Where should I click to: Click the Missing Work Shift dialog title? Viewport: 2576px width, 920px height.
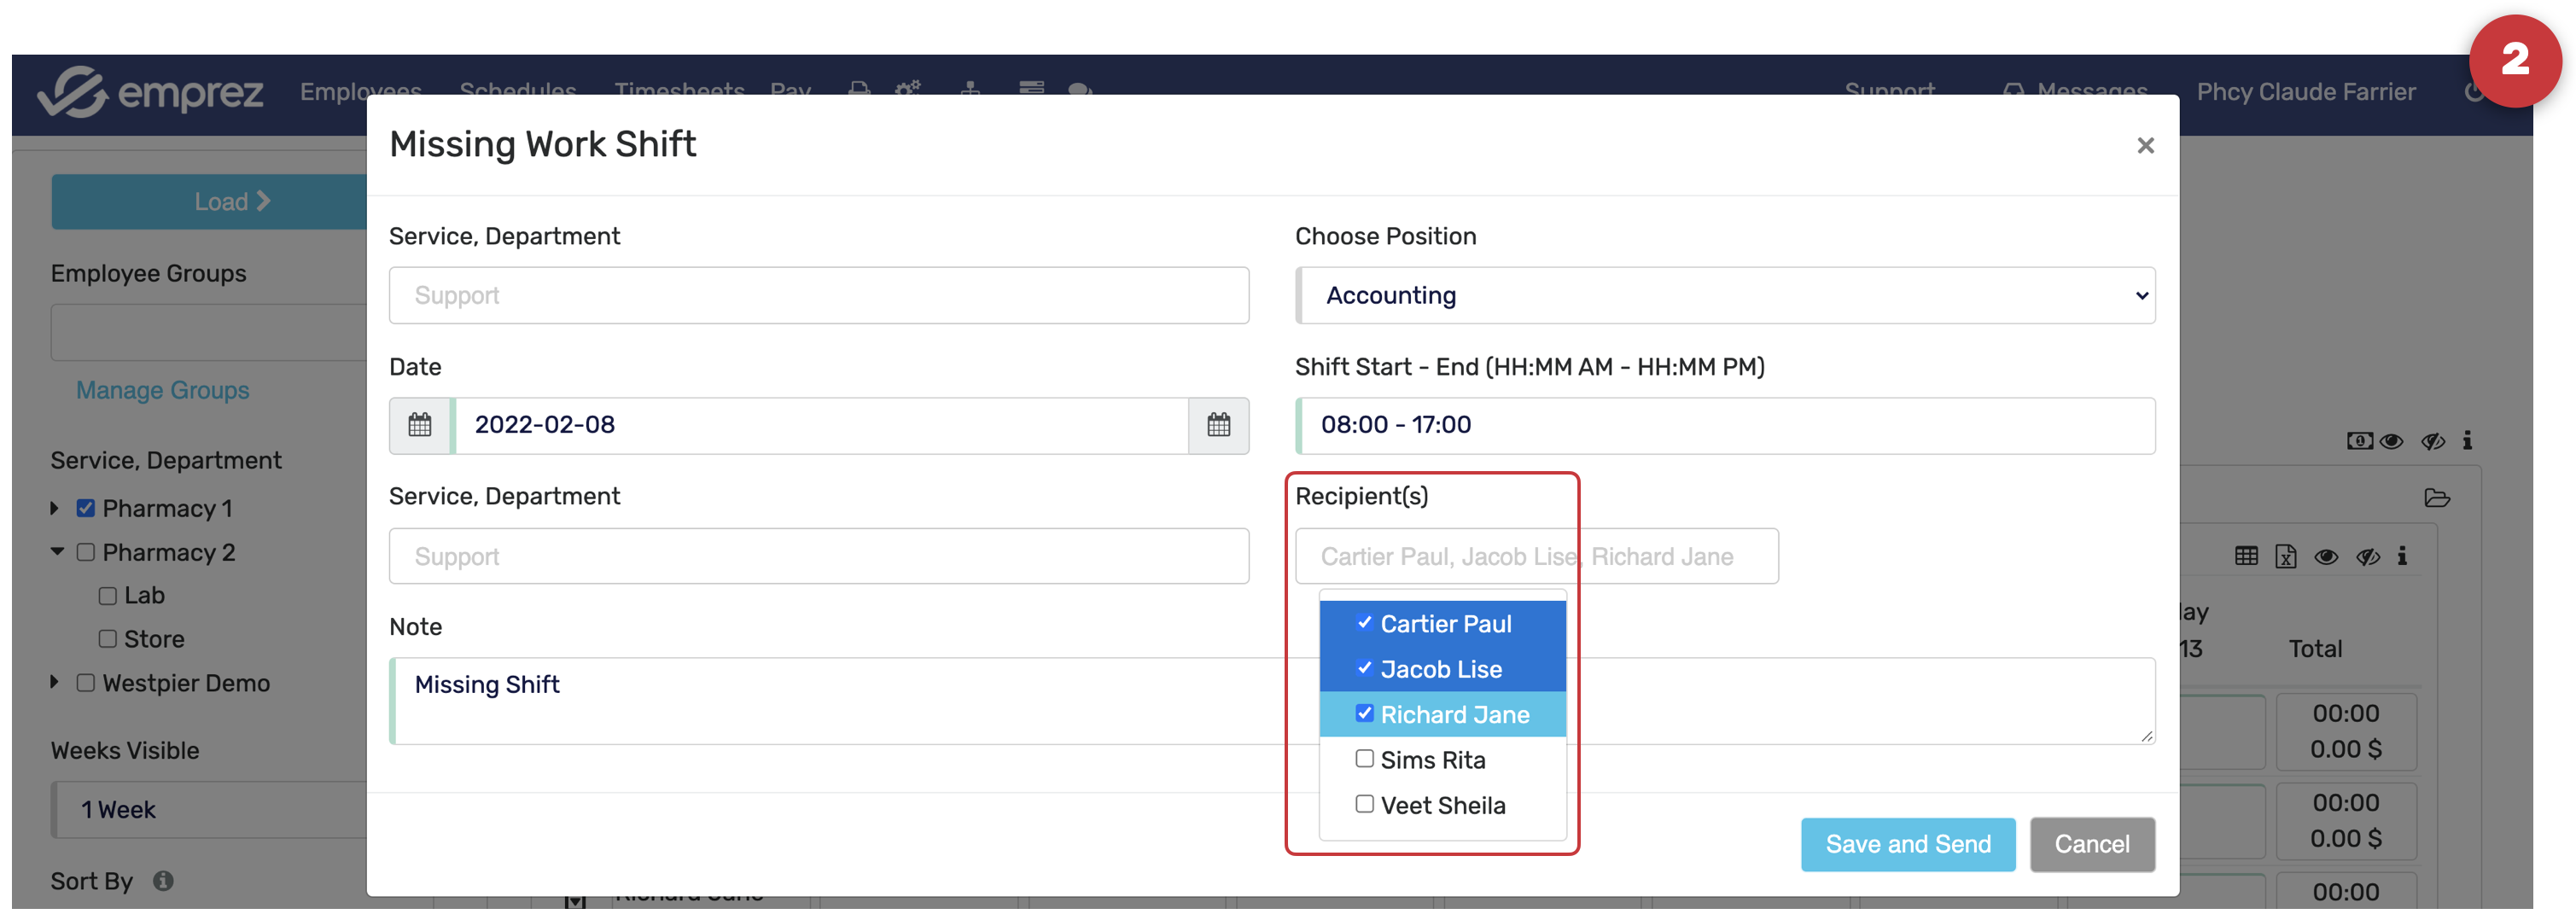pos(543,144)
